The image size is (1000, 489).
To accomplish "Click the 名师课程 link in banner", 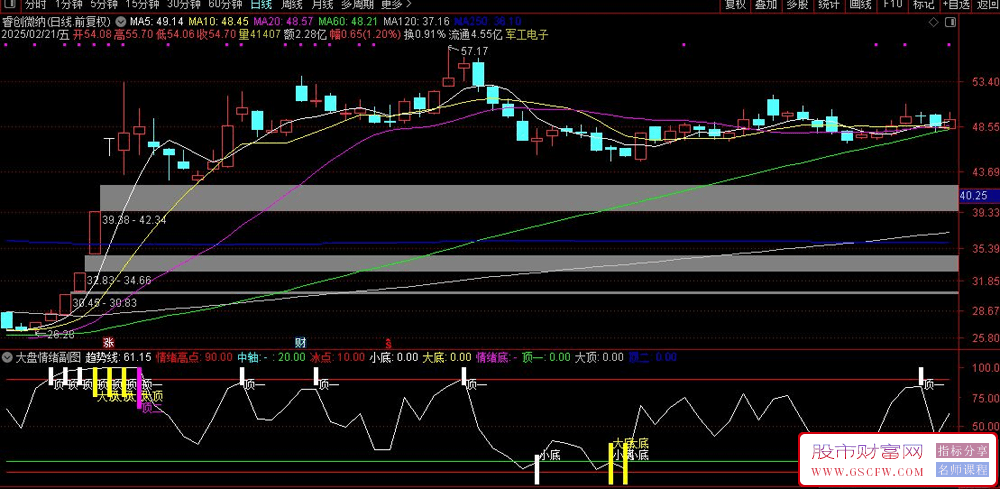I will pos(961,470).
